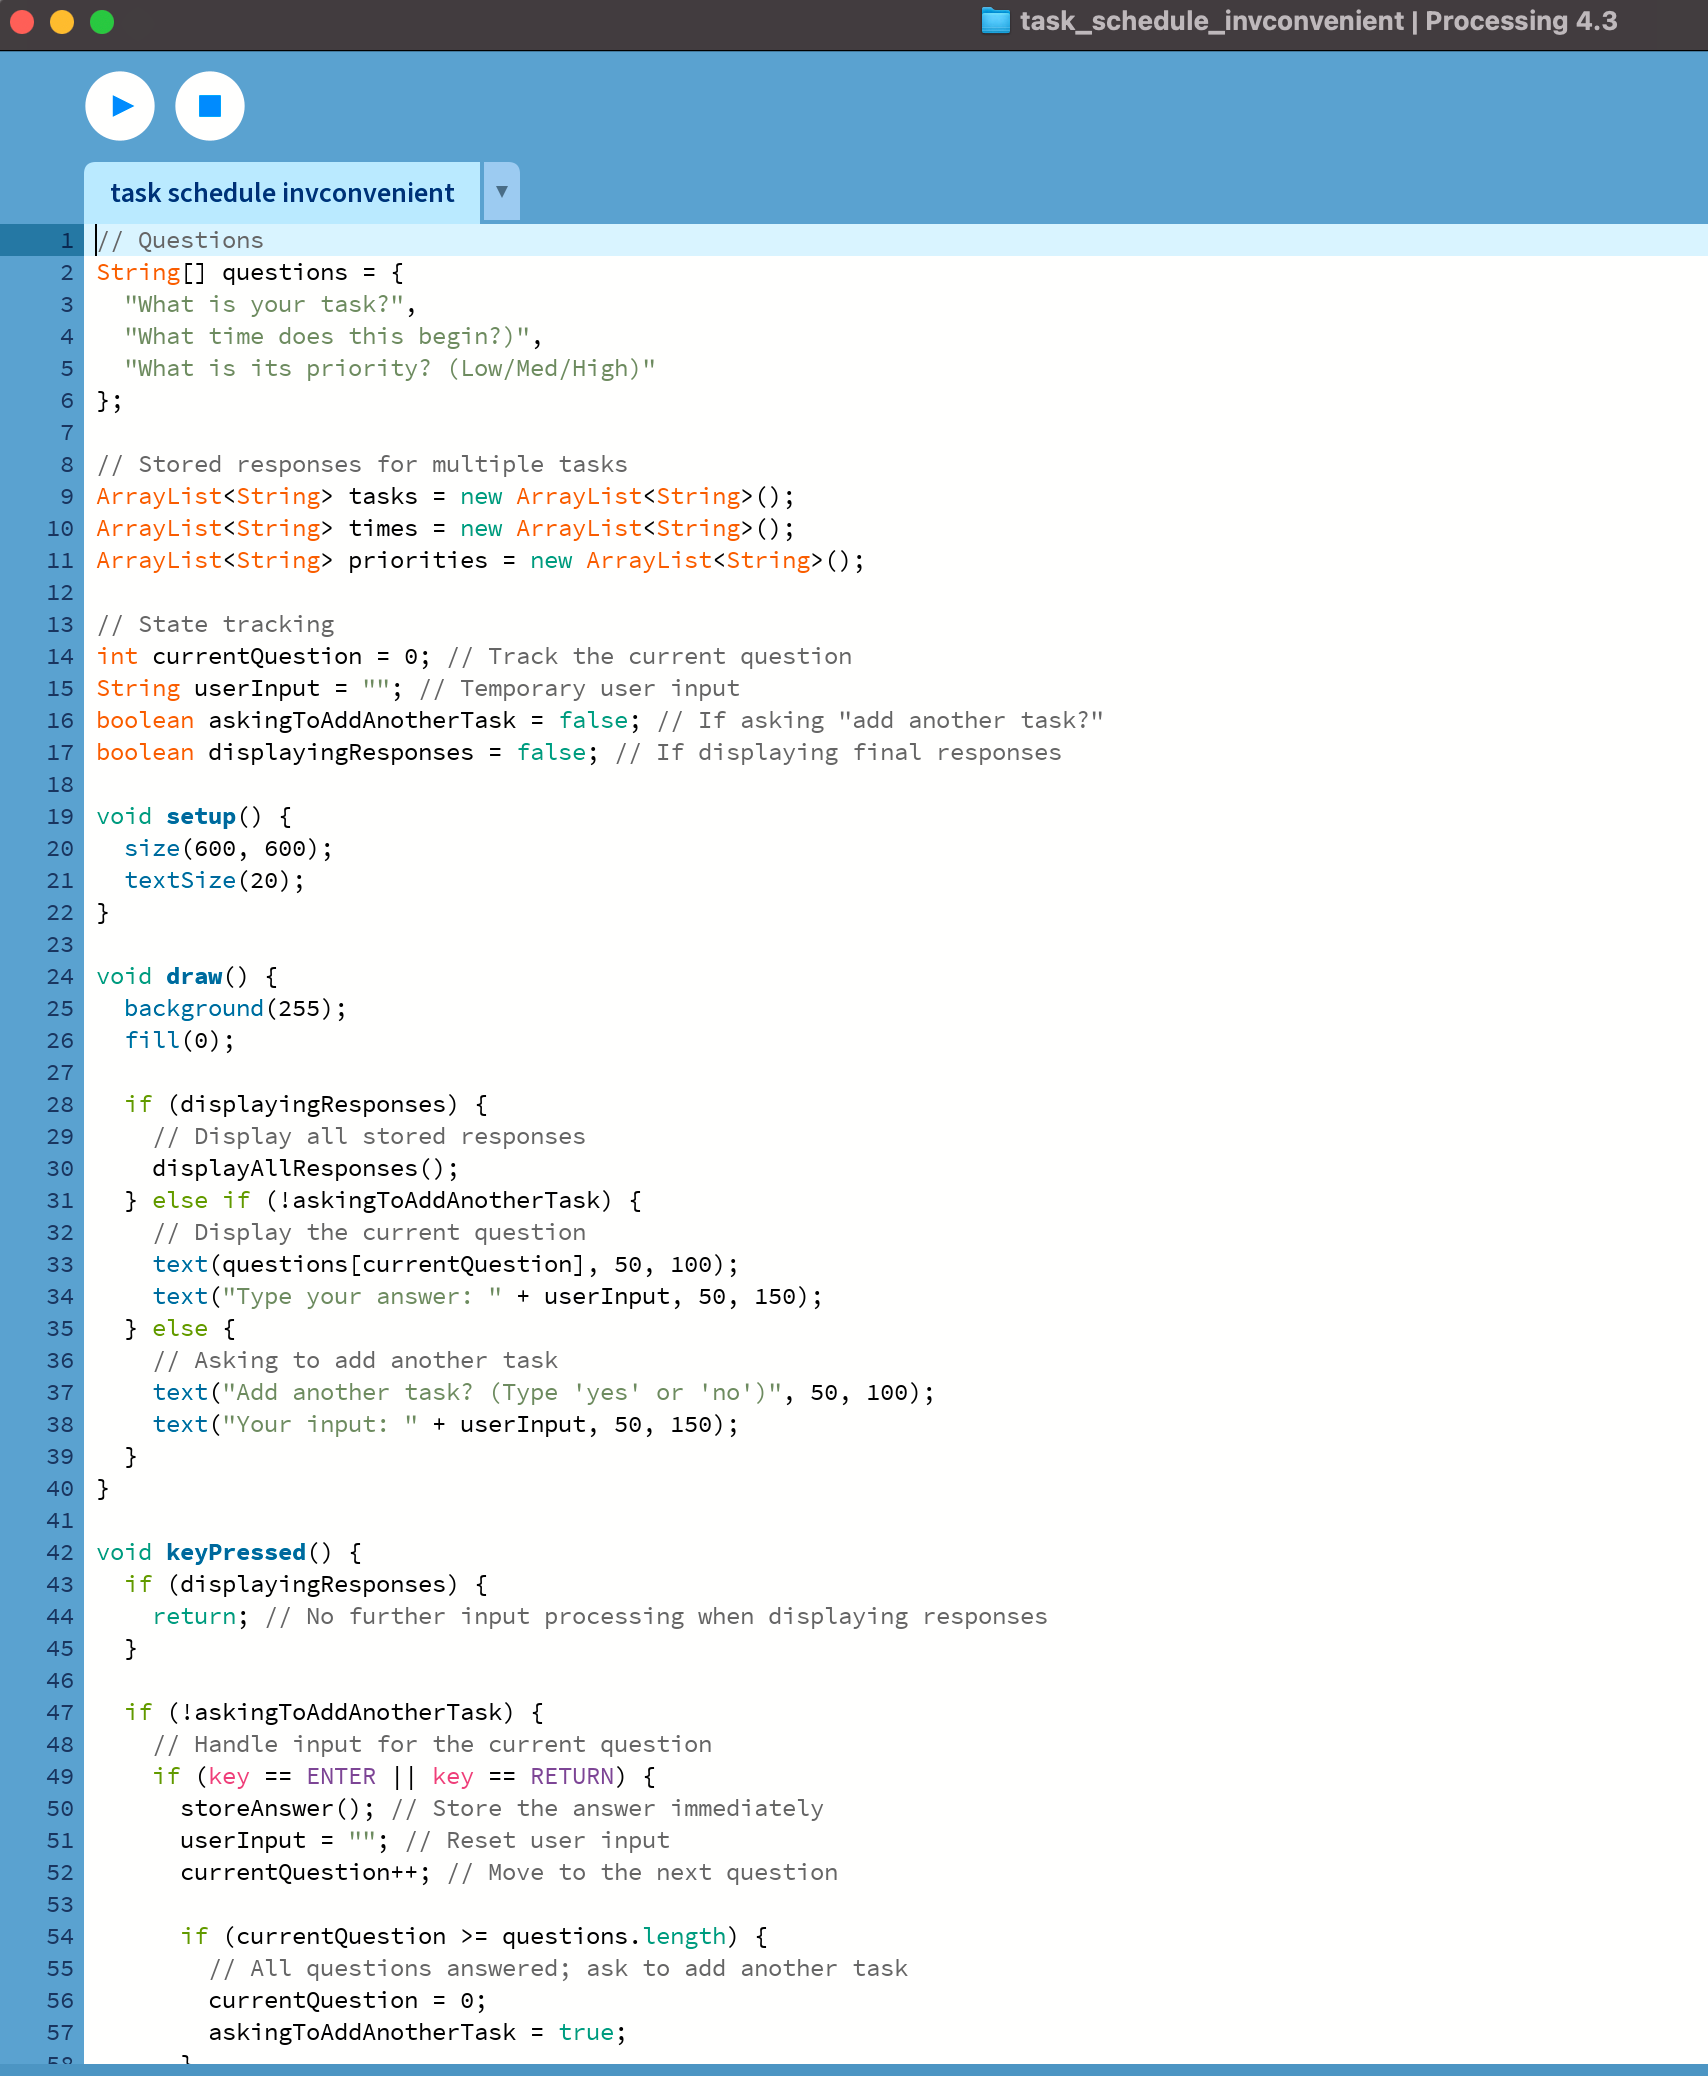Click the "What time does this begin?)" string
The image size is (1708, 2076).
point(327,336)
